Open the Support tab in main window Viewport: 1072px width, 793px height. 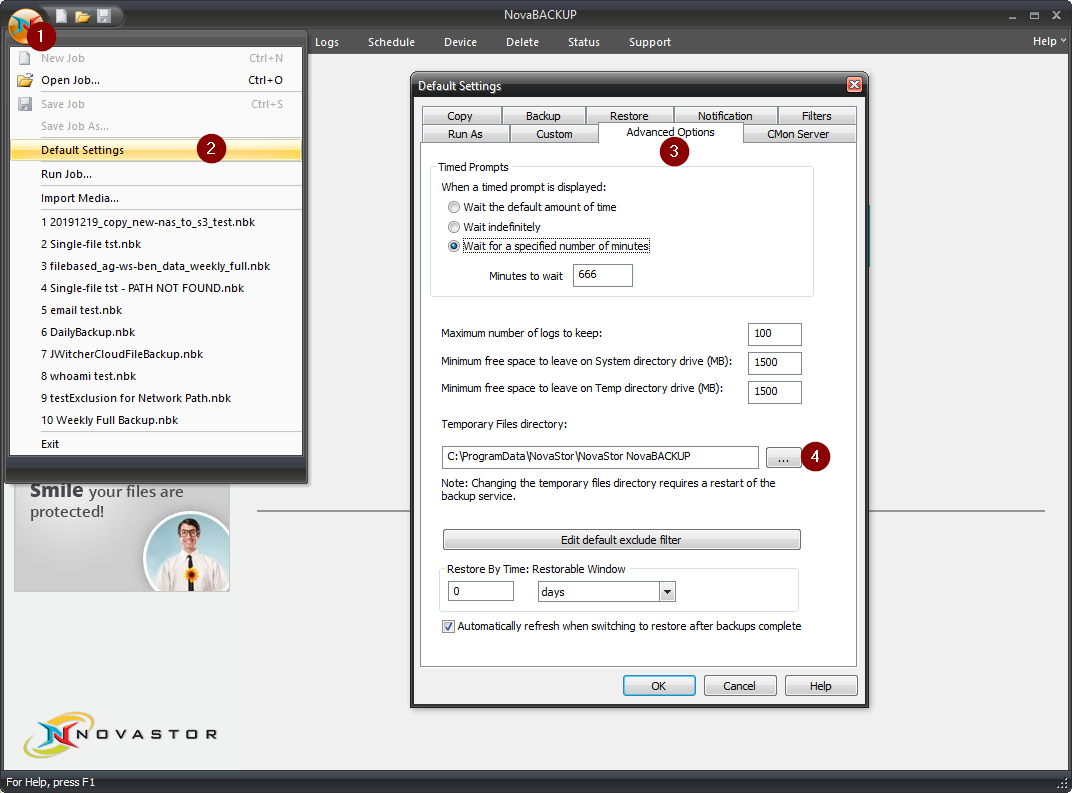pos(649,42)
